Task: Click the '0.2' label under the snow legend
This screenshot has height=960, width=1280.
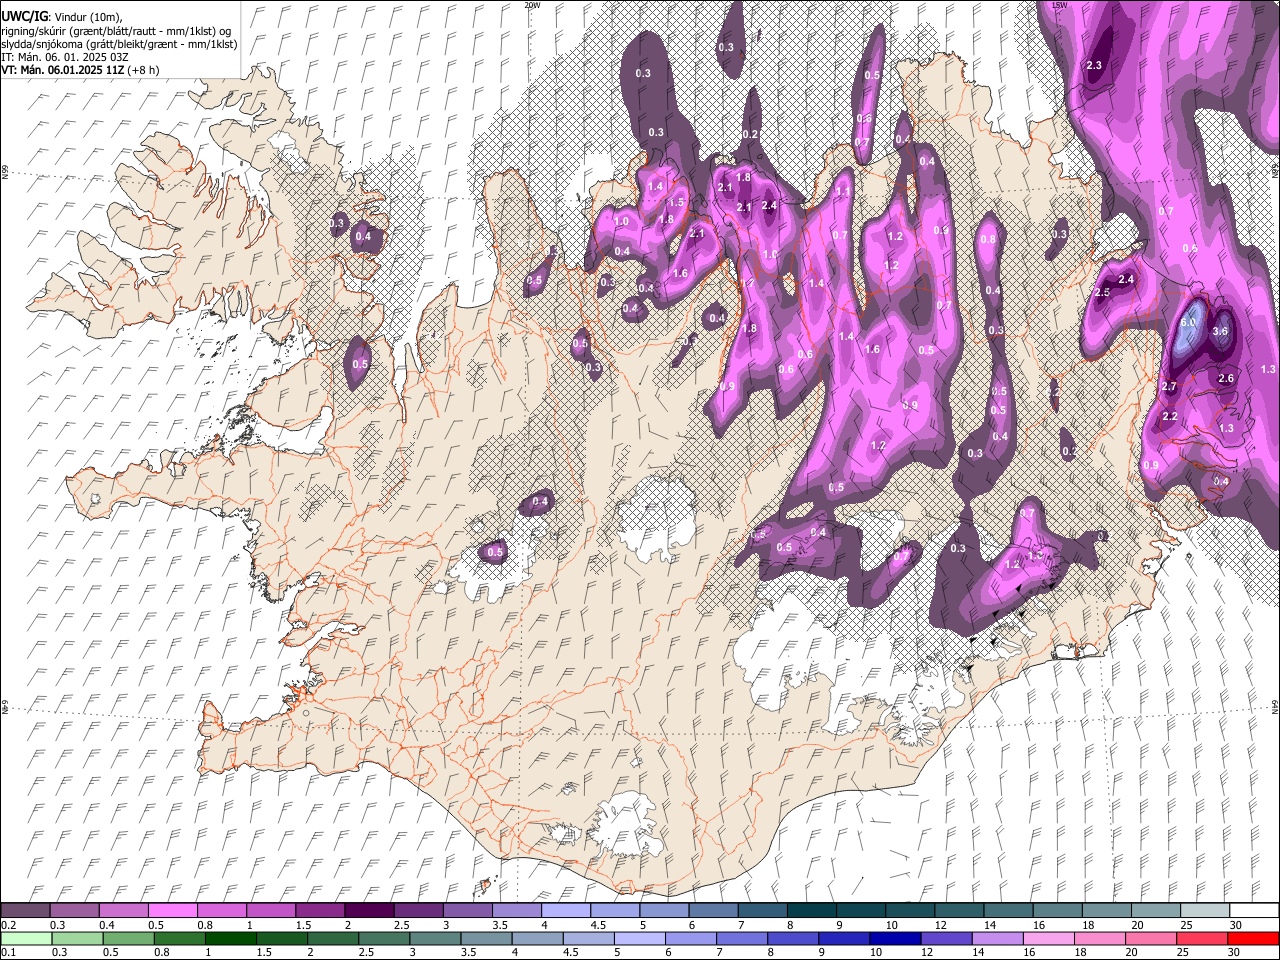Action: coord(8,925)
